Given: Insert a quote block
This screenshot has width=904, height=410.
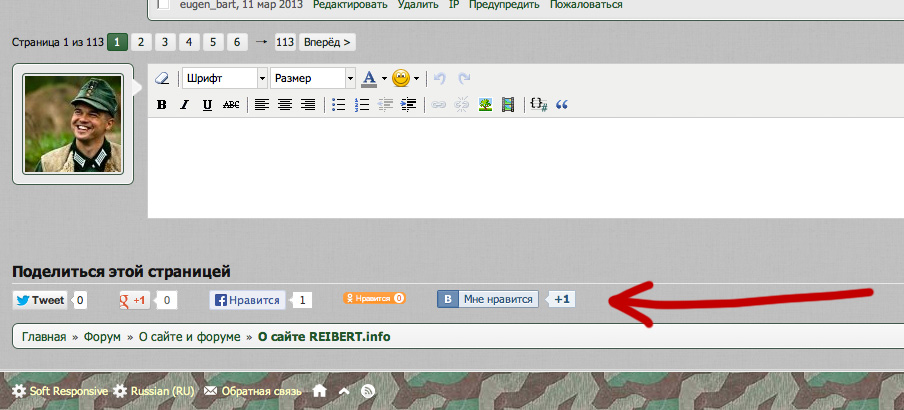Looking at the screenshot, I should (561, 104).
